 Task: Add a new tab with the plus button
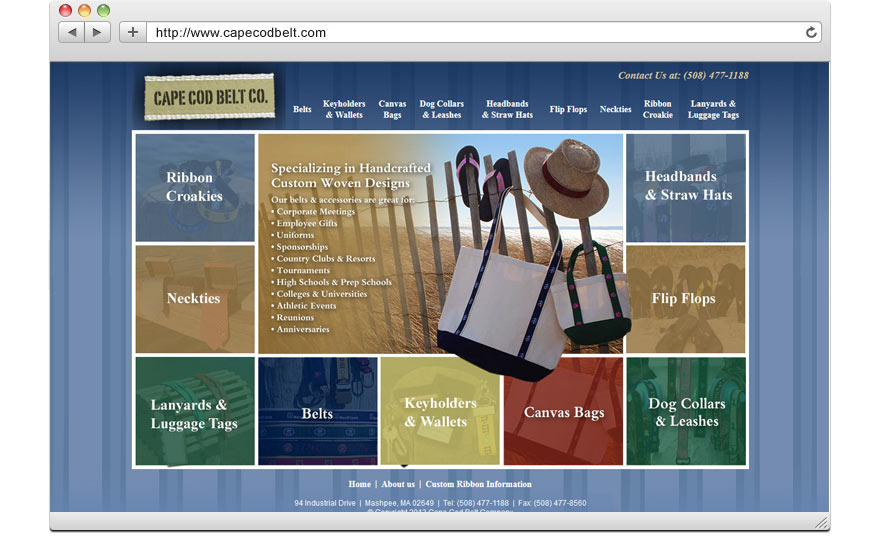pos(133,32)
